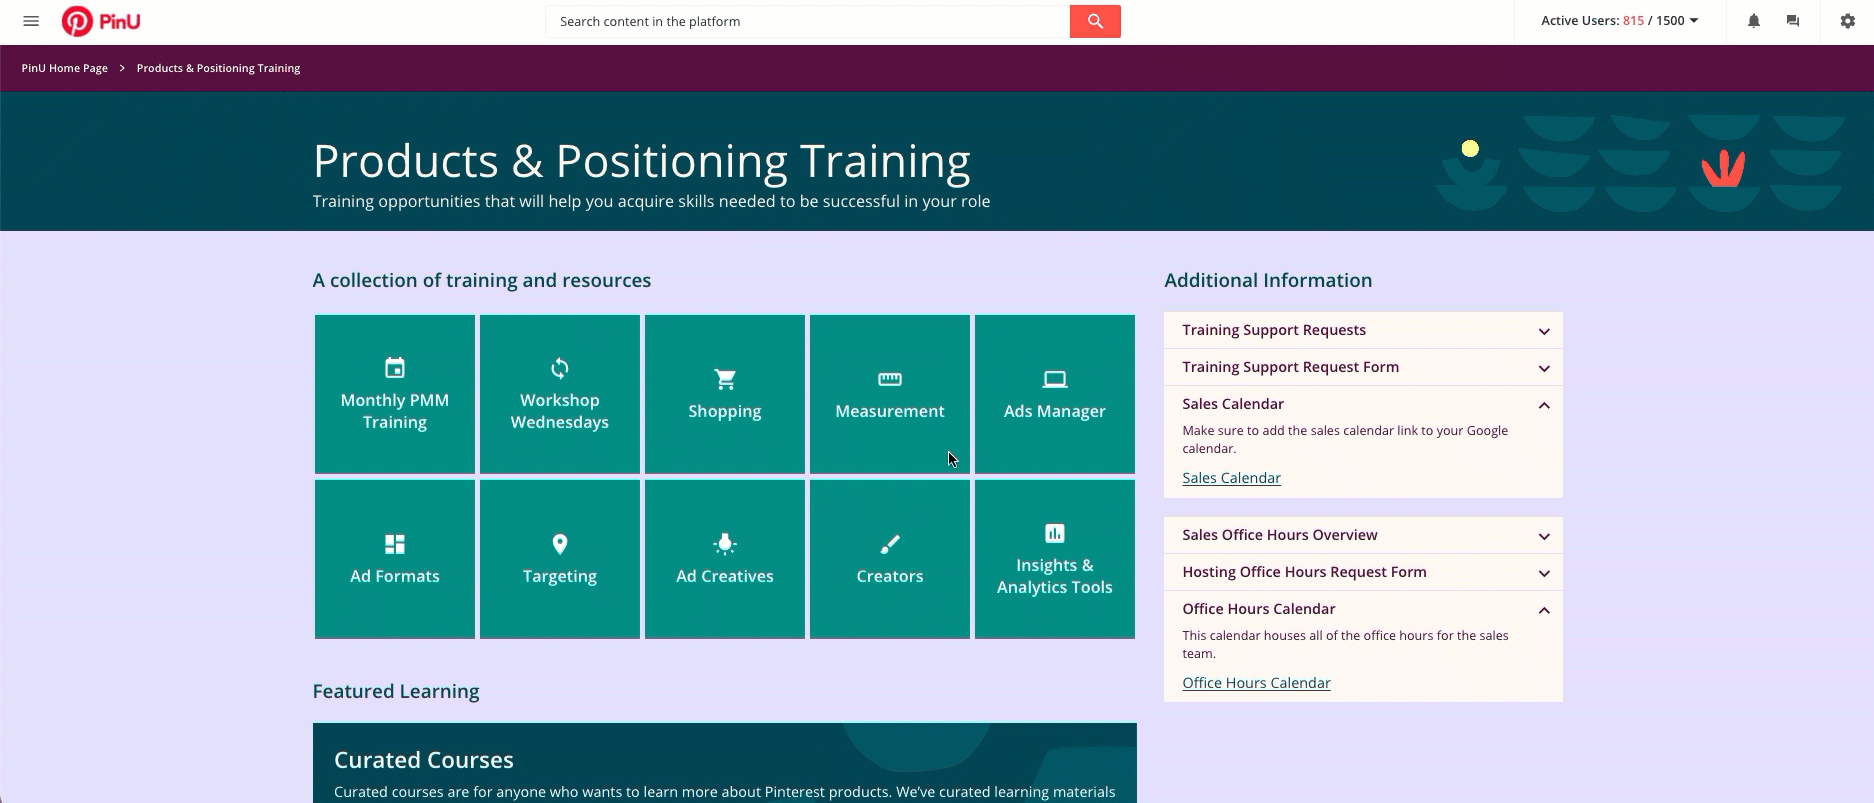Click the sync icon on Workshop Wednesdays
The width and height of the screenshot is (1874, 803).
pos(560,368)
